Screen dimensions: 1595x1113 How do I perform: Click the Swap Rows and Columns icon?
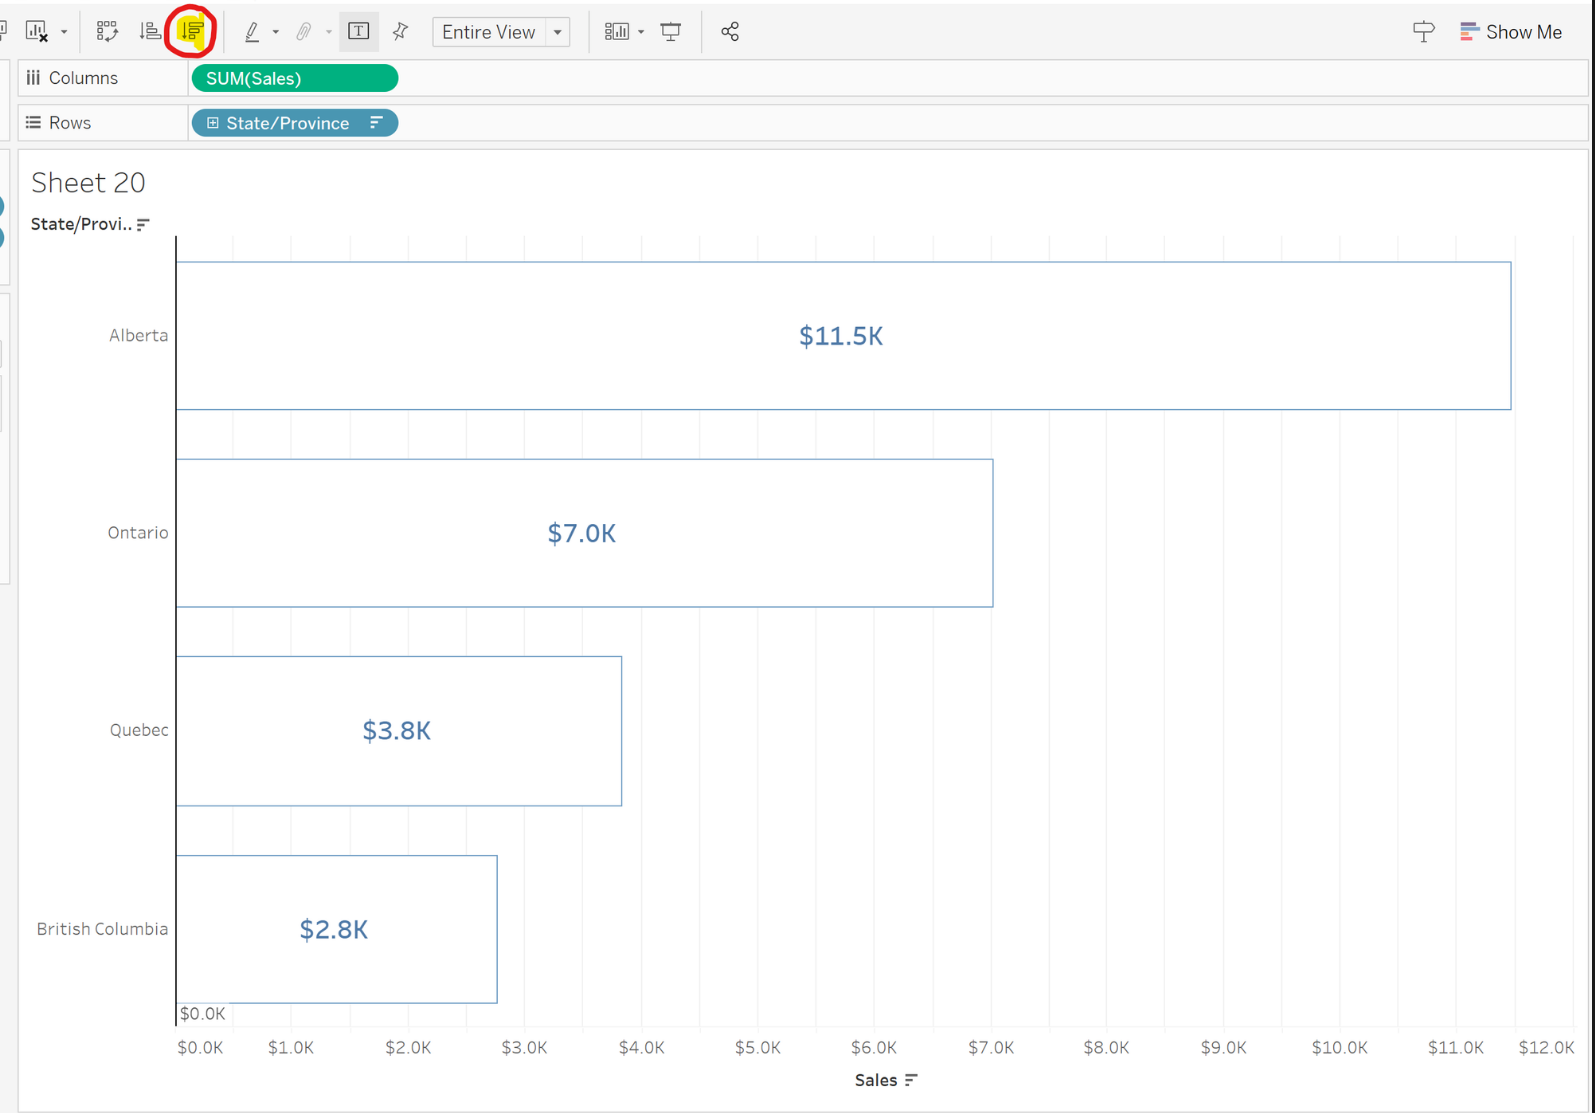pos(107,32)
